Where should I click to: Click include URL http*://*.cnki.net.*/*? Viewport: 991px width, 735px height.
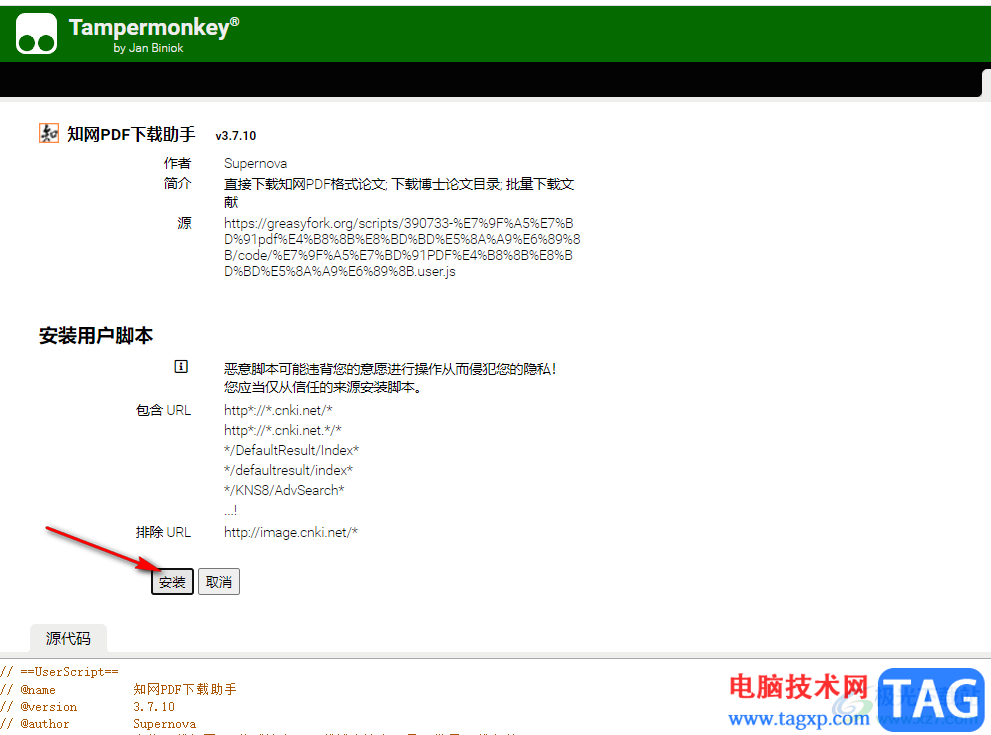(283, 430)
